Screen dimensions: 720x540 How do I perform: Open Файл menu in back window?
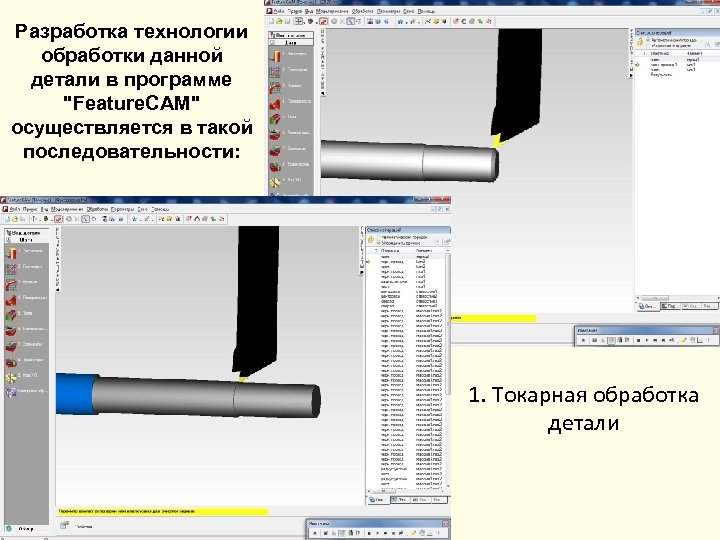point(279,11)
